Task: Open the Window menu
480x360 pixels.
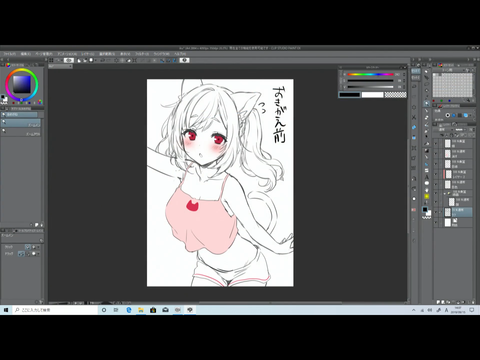Action: click(x=161, y=54)
